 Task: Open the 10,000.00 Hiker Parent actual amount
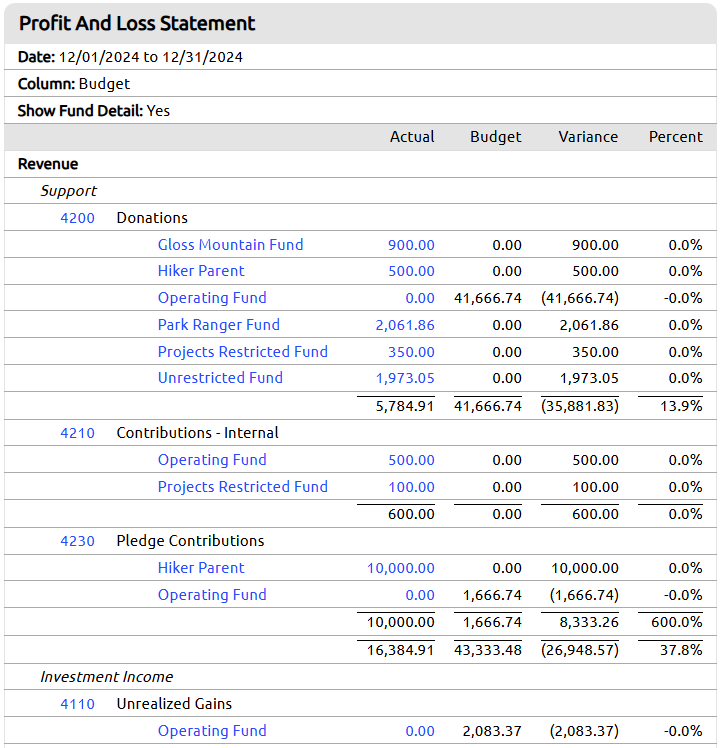click(401, 568)
